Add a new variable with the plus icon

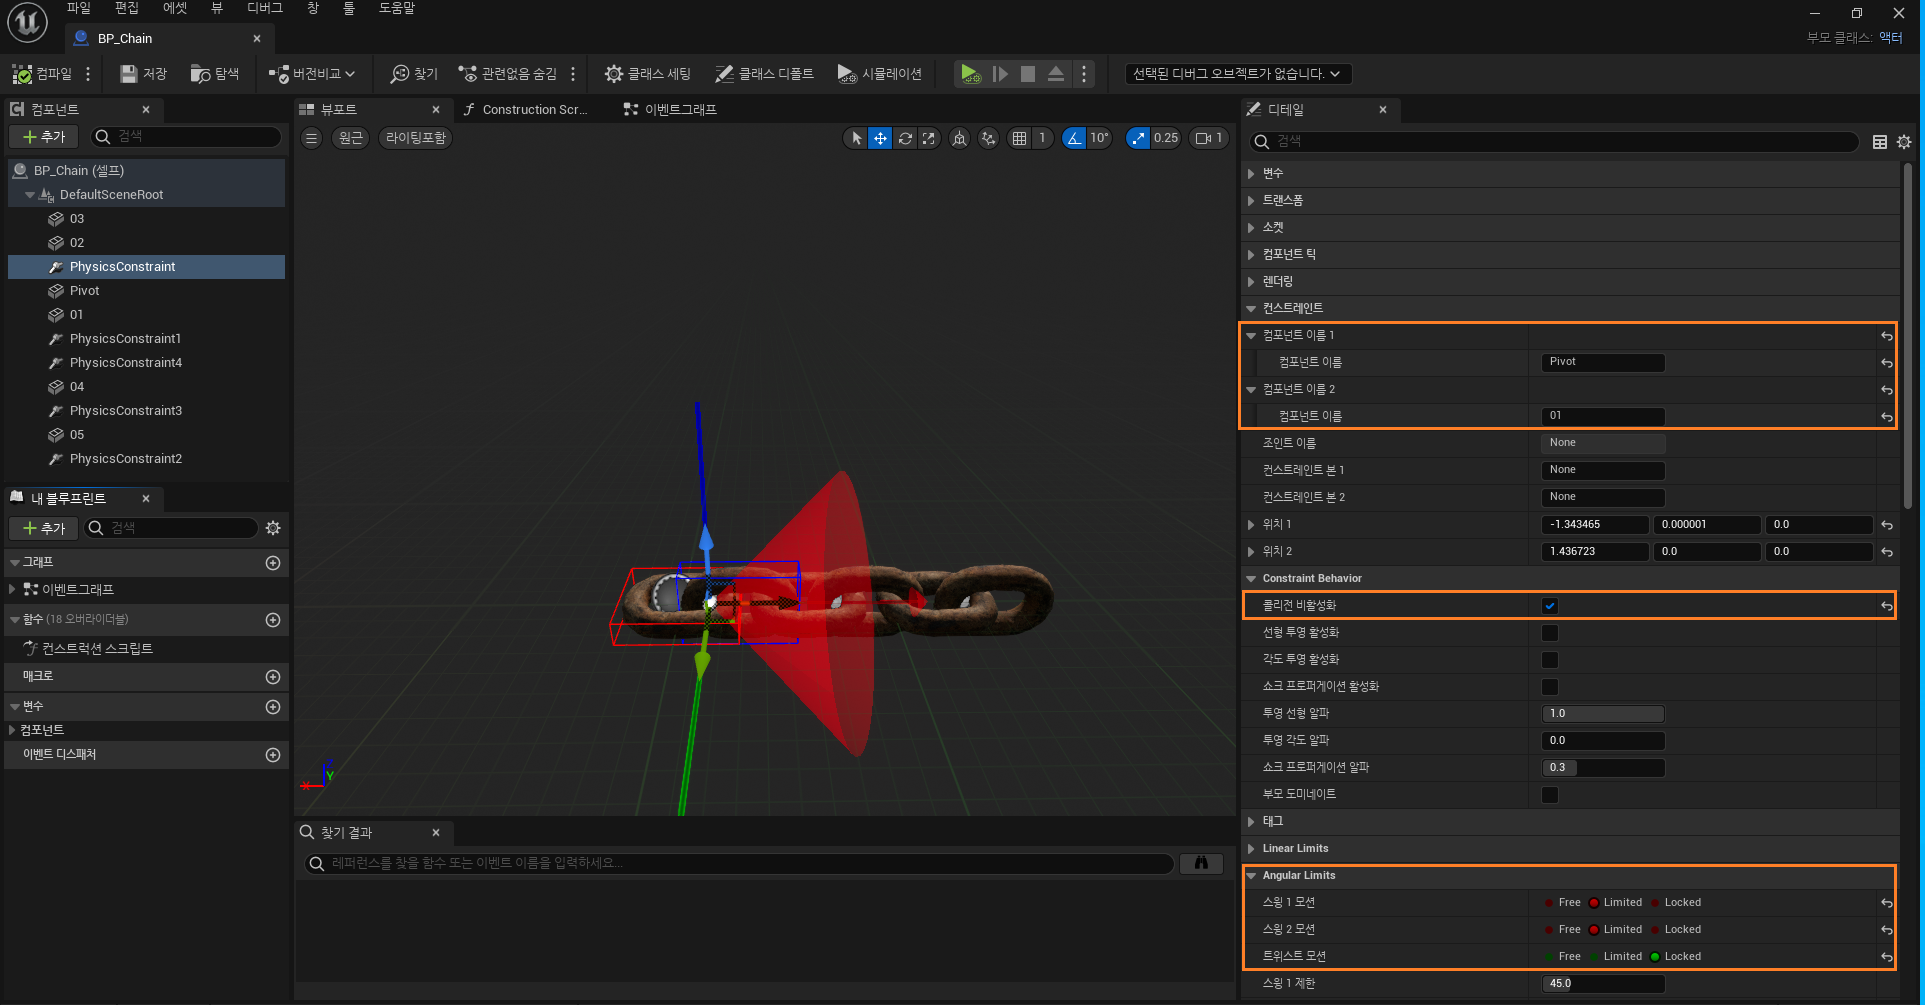(x=273, y=707)
